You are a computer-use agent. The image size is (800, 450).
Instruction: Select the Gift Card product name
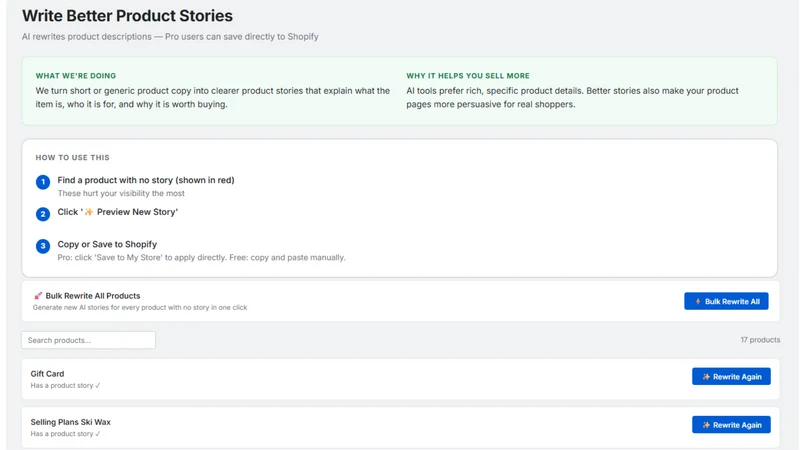click(47, 373)
